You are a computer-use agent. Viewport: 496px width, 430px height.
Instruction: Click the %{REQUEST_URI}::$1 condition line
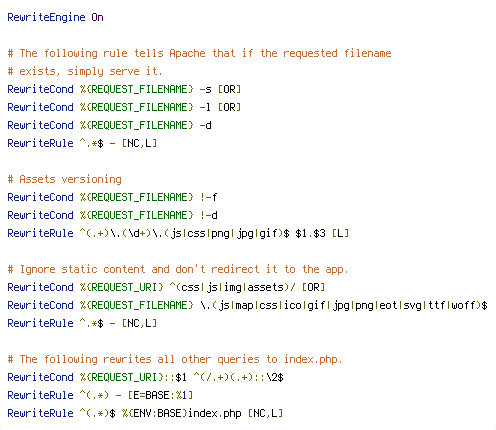tap(145, 377)
